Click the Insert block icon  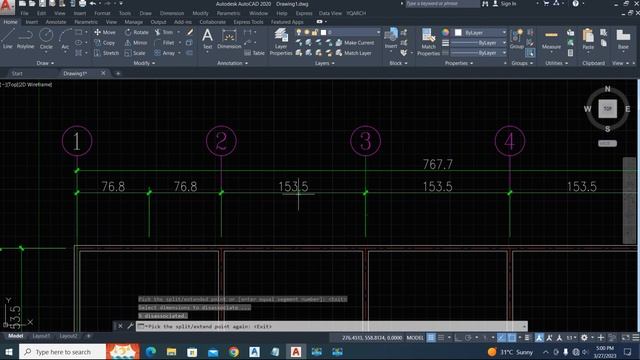click(x=391, y=39)
